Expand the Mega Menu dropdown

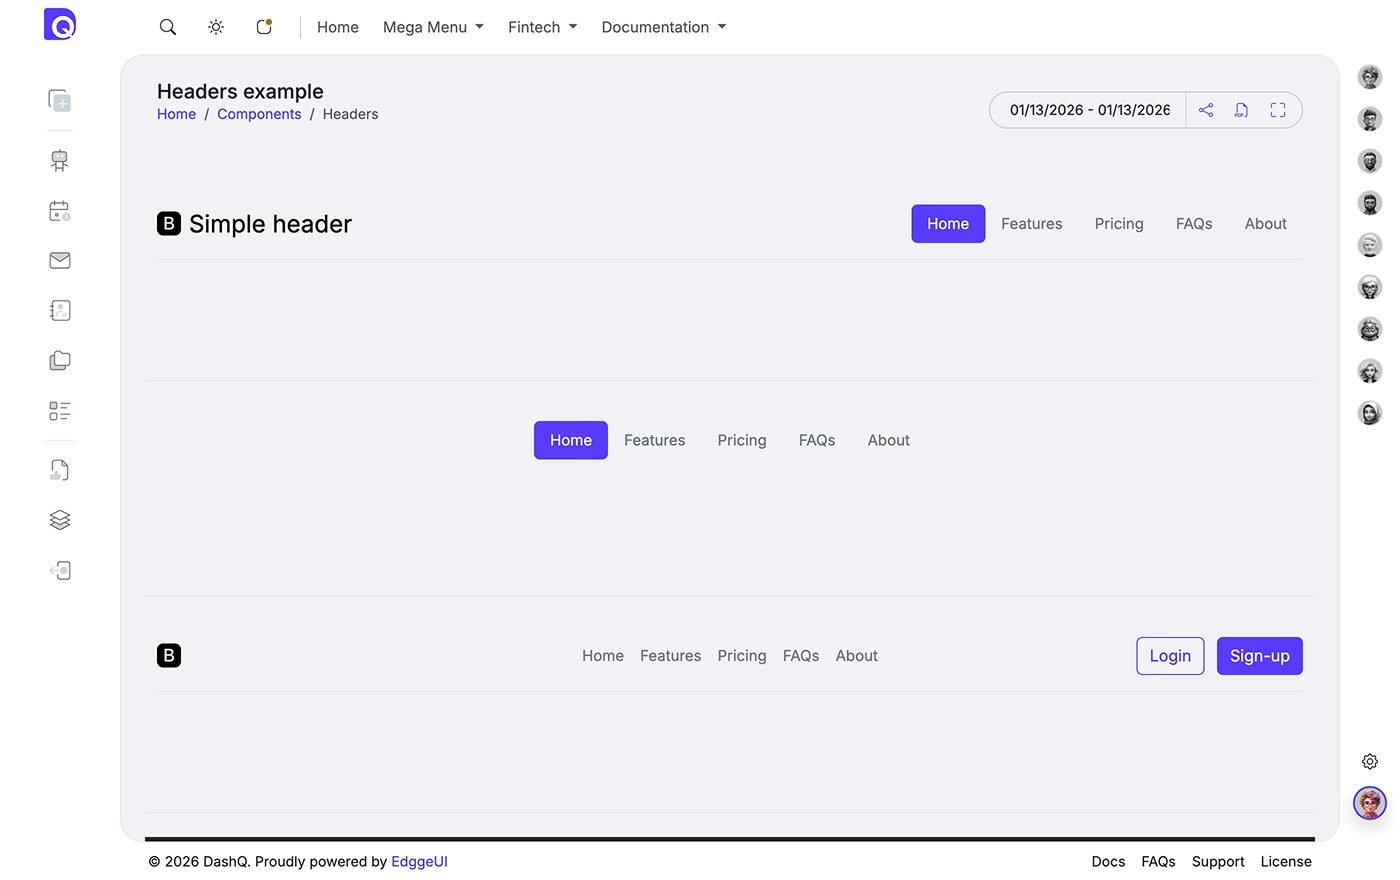point(433,27)
